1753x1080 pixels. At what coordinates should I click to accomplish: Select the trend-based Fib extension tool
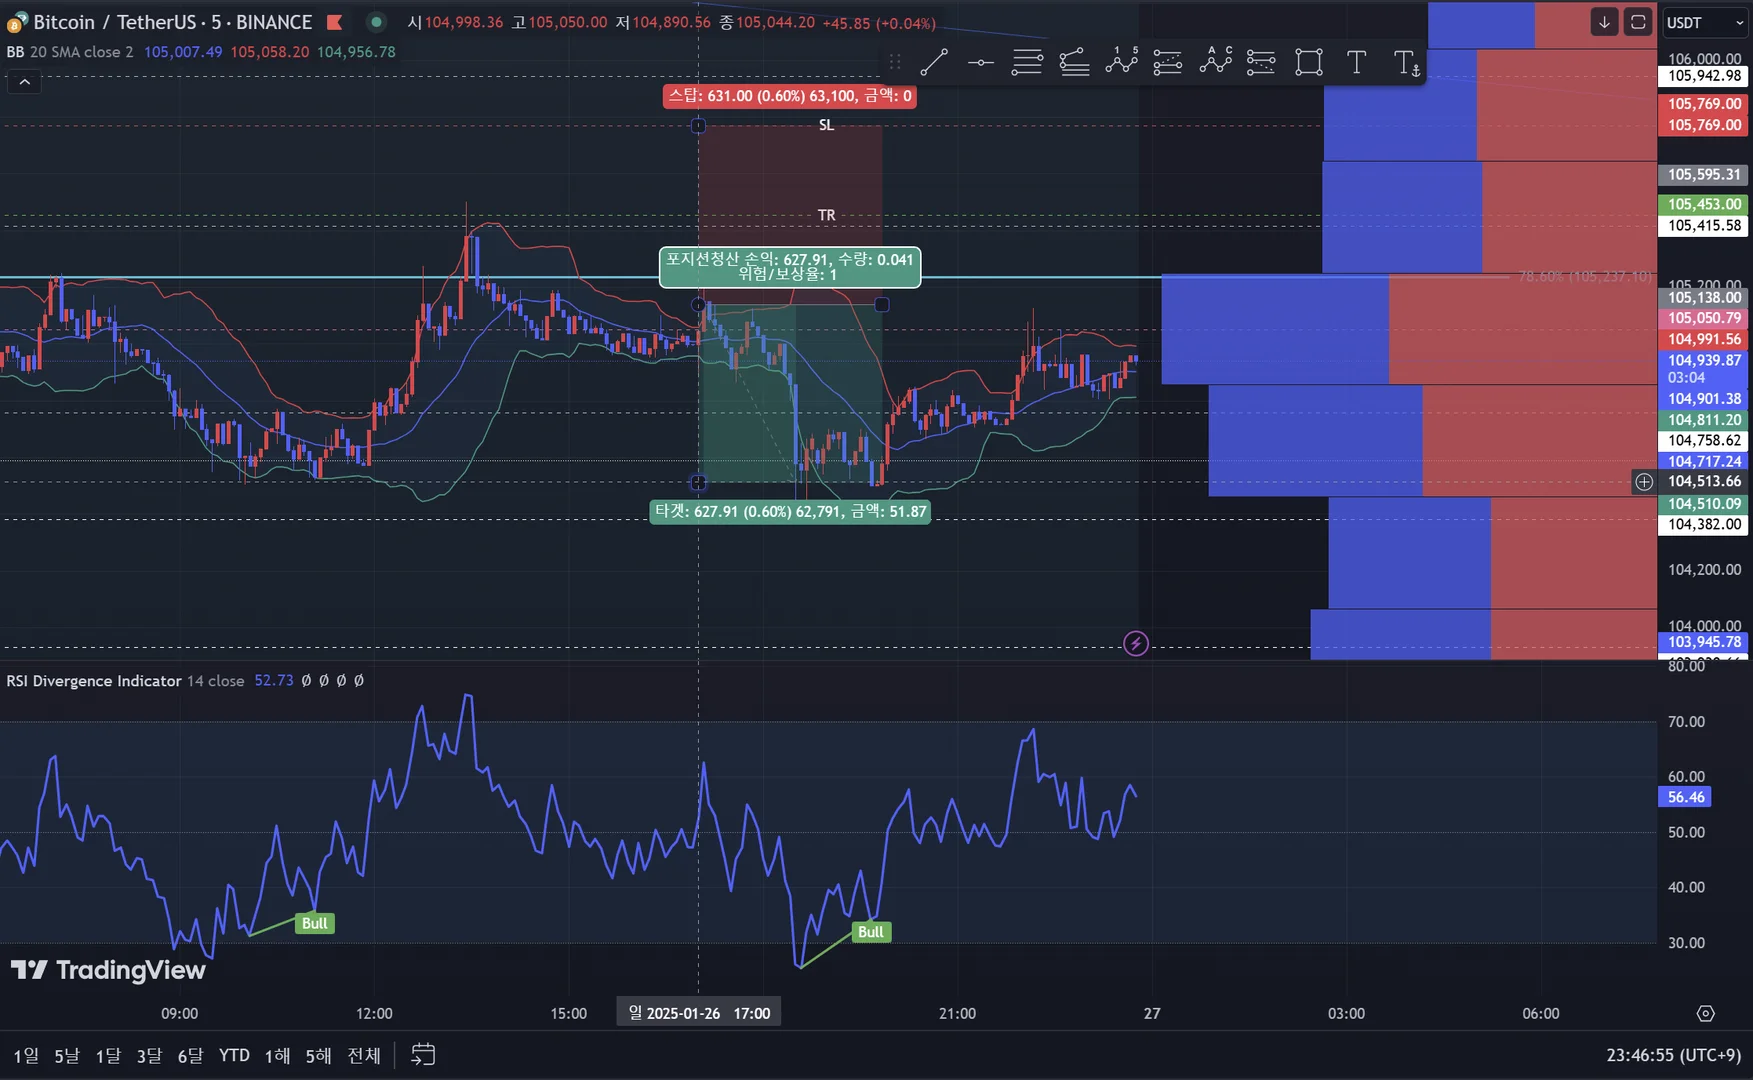1261,63
